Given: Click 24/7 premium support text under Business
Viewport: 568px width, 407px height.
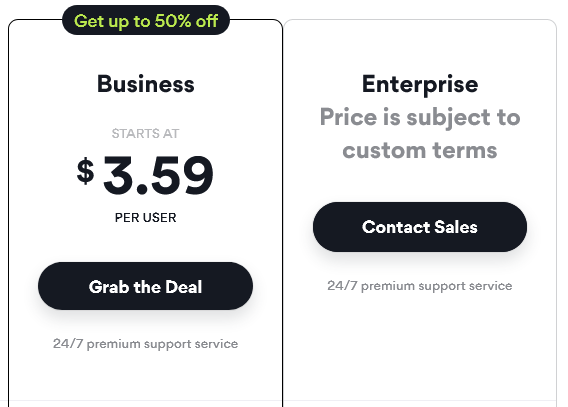Looking at the screenshot, I should (x=145, y=344).
